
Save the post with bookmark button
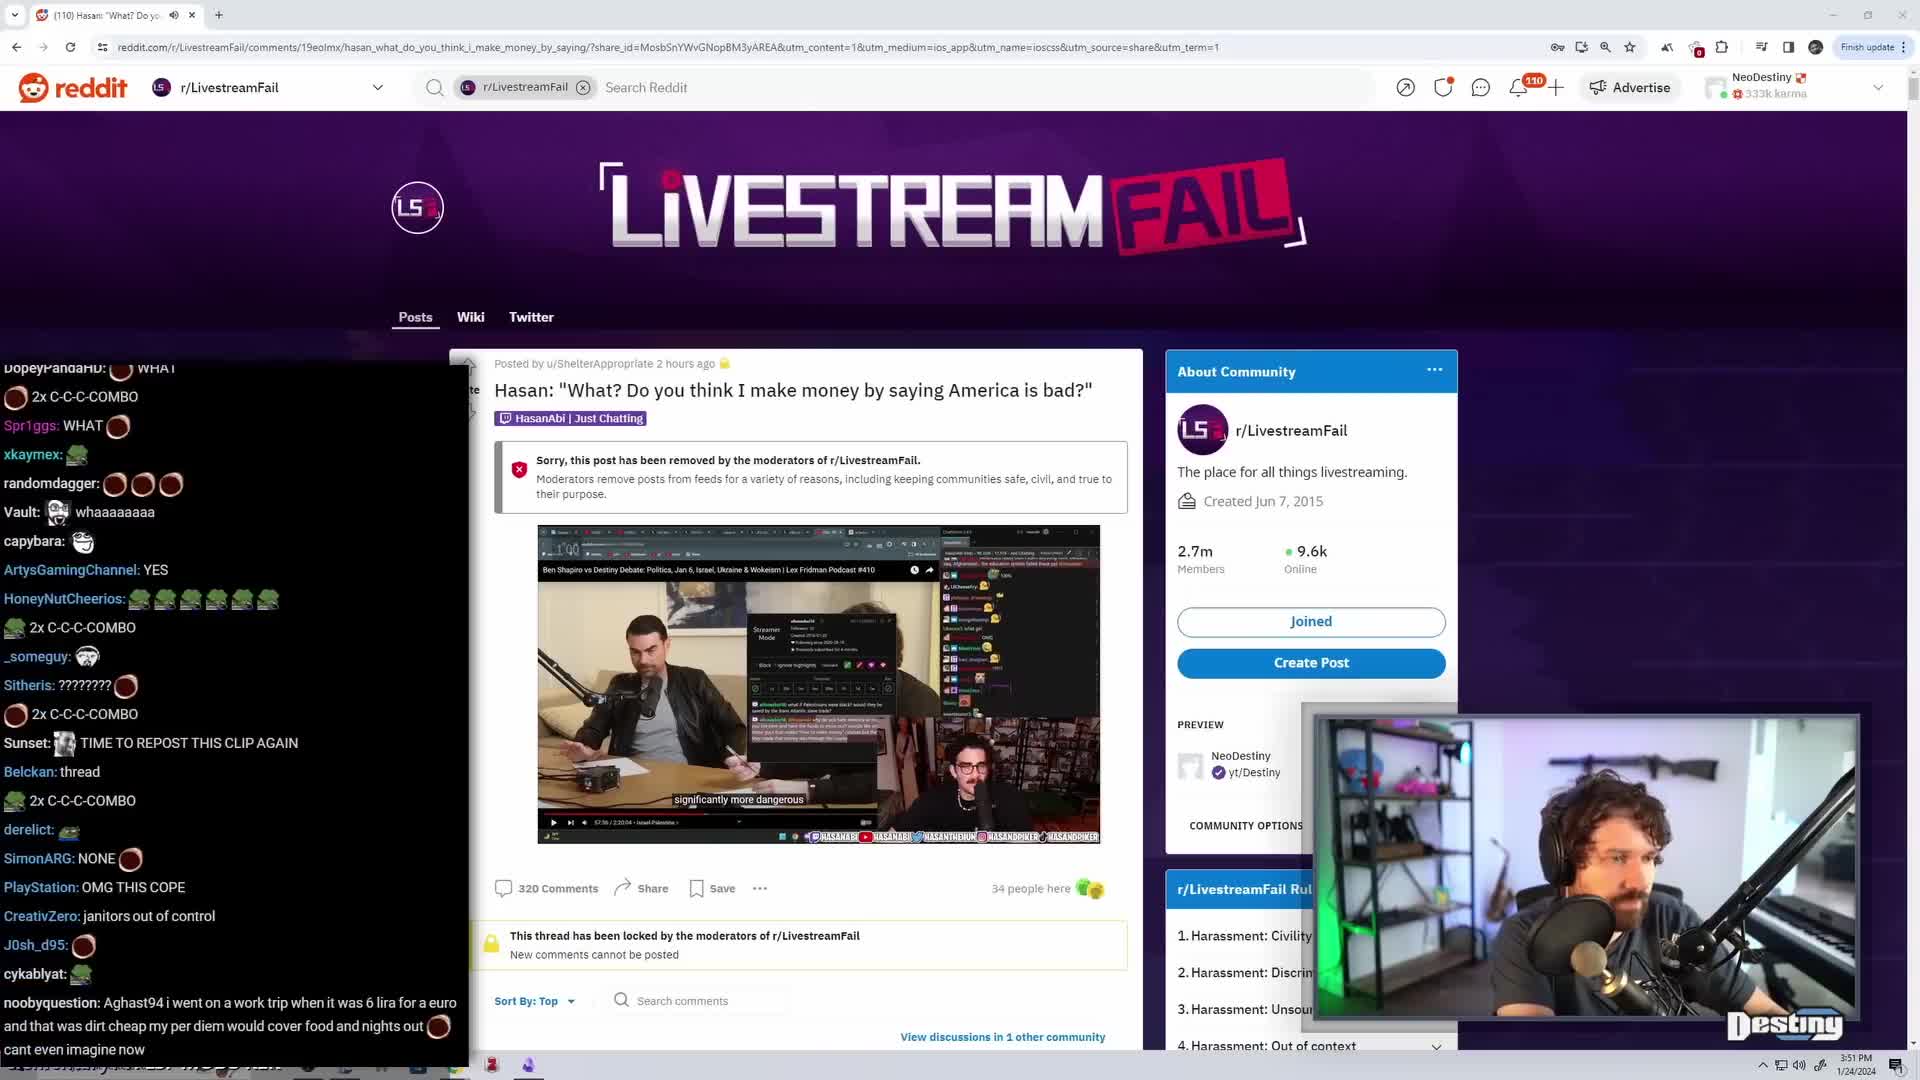712,889
